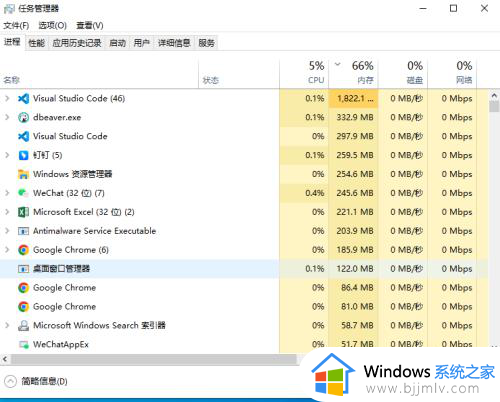This screenshot has width=500, height=402.
Task: Select the 桌面窗口管理器 process row
Action: pyautogui.click(x=244, y=269)
